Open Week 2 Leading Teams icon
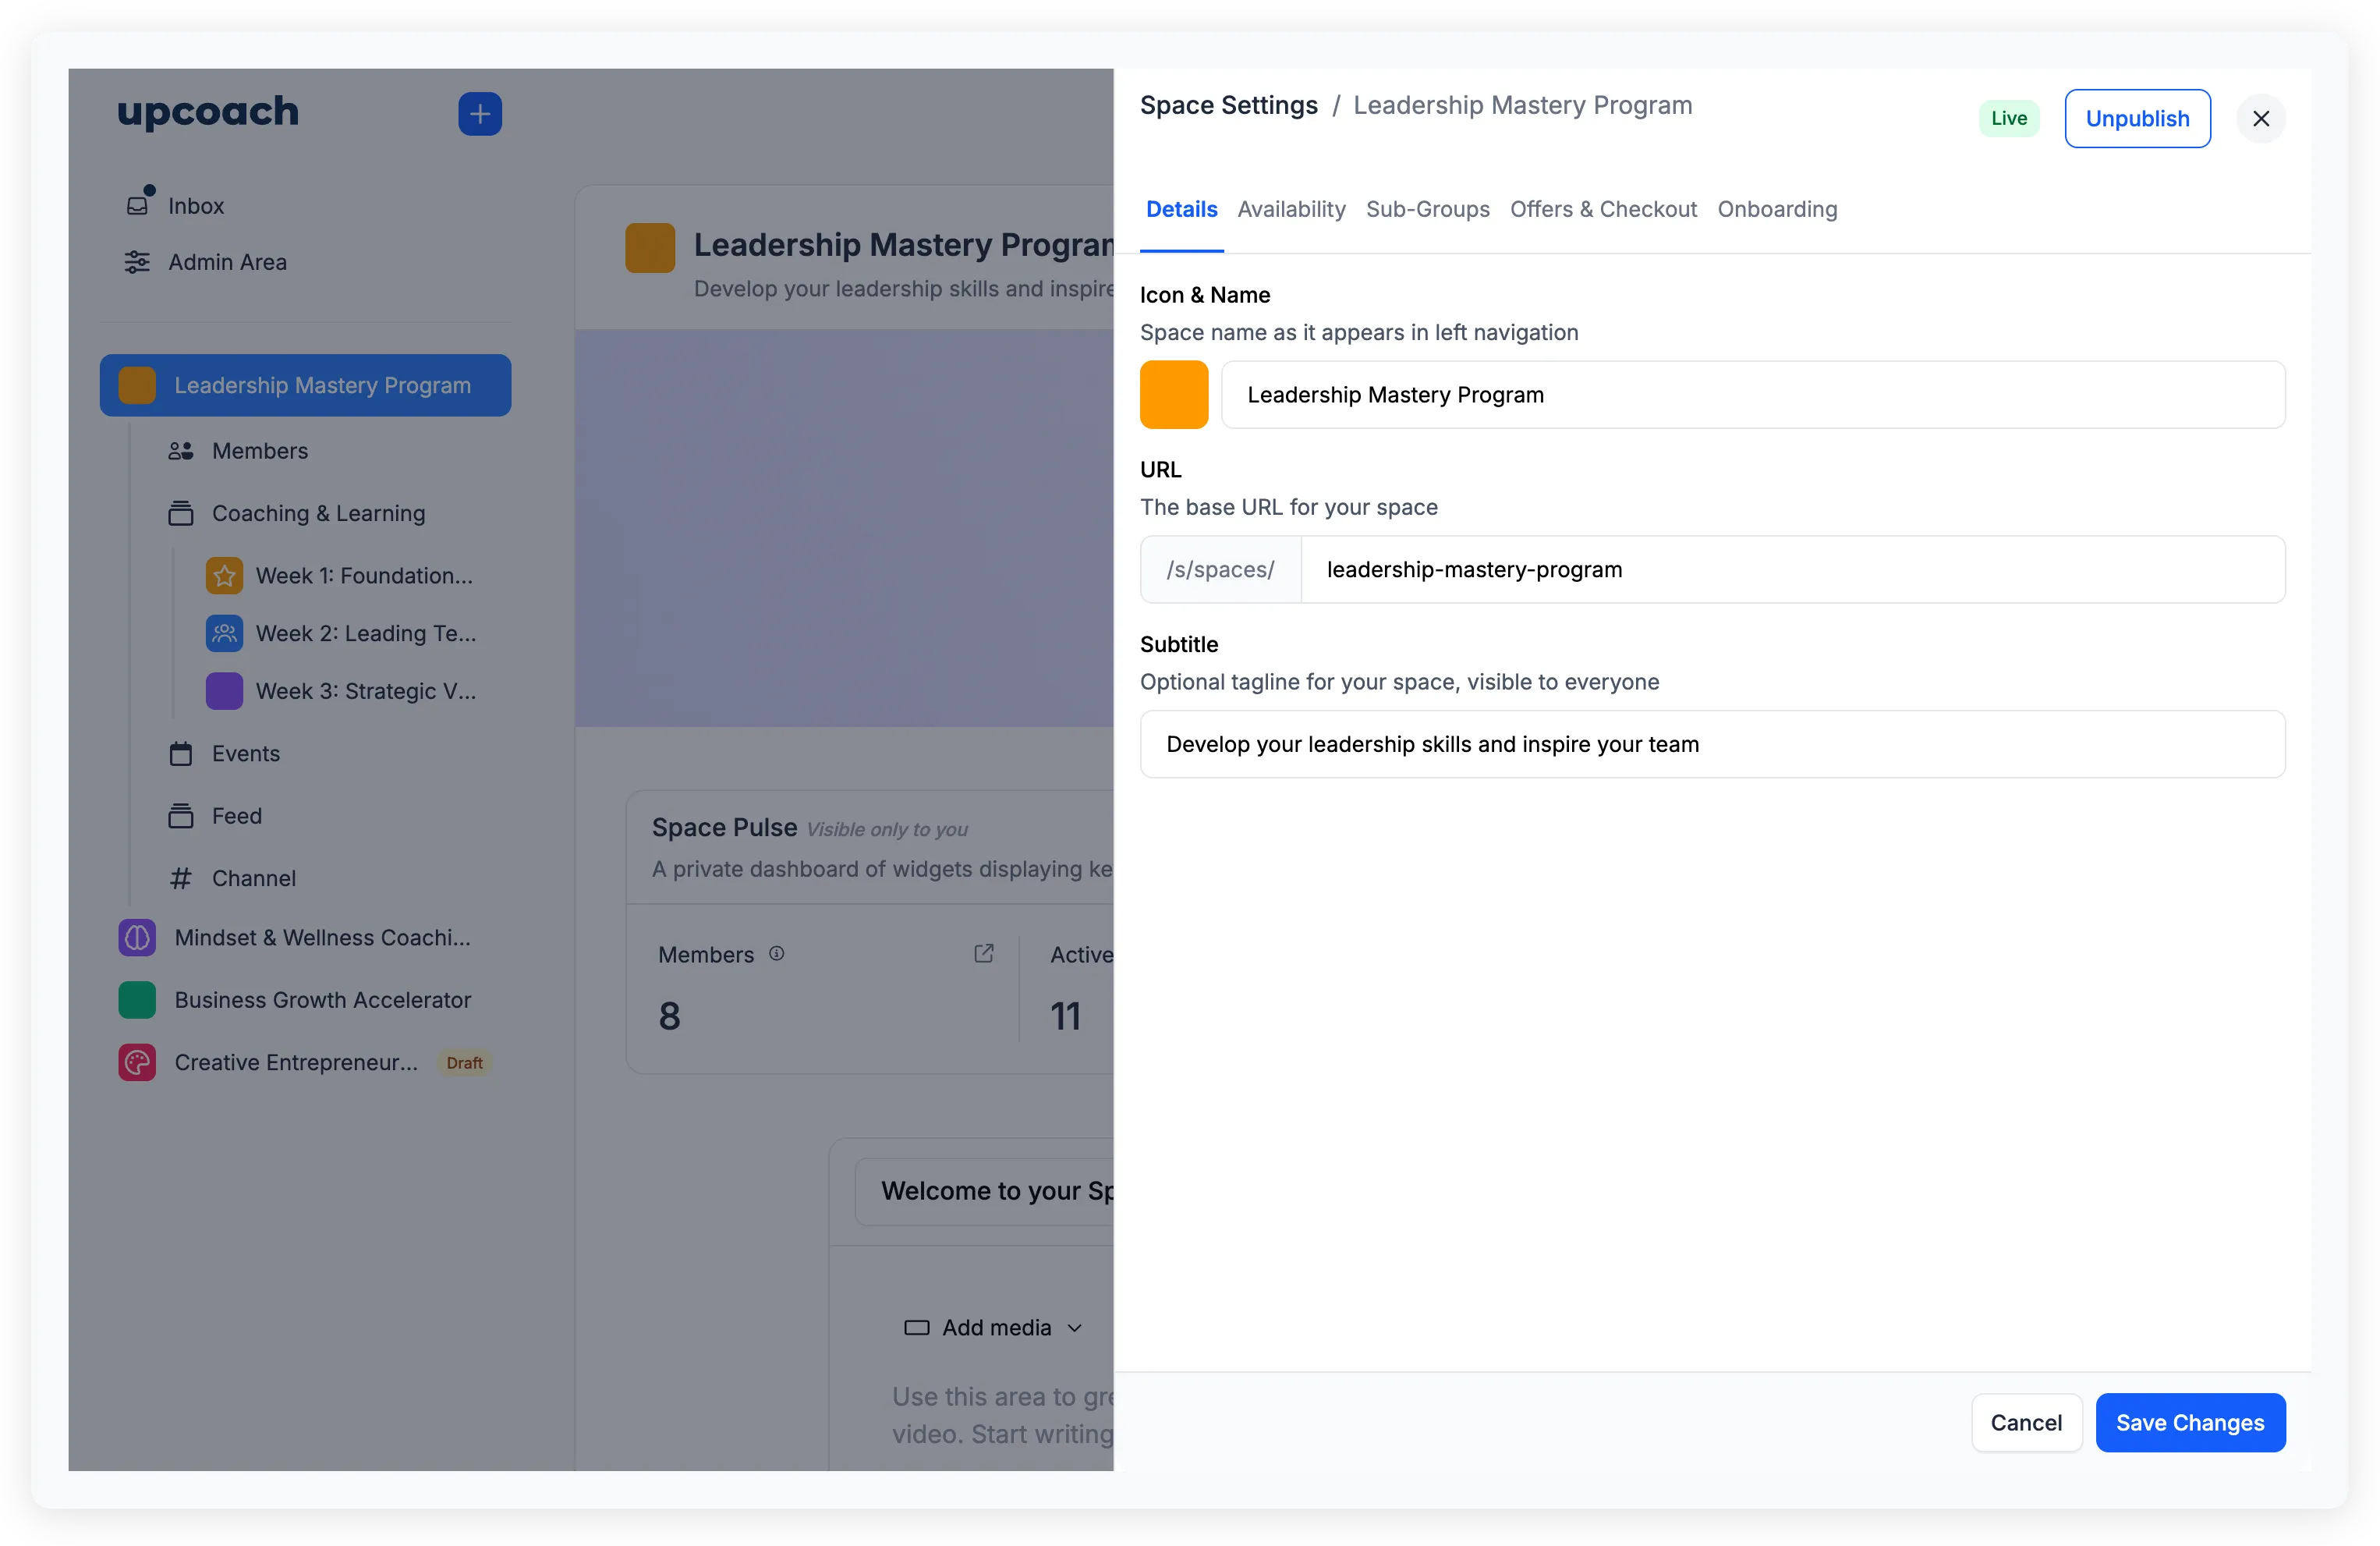The height and width of the screenshot is (1546, 2380). coord(224,634)
